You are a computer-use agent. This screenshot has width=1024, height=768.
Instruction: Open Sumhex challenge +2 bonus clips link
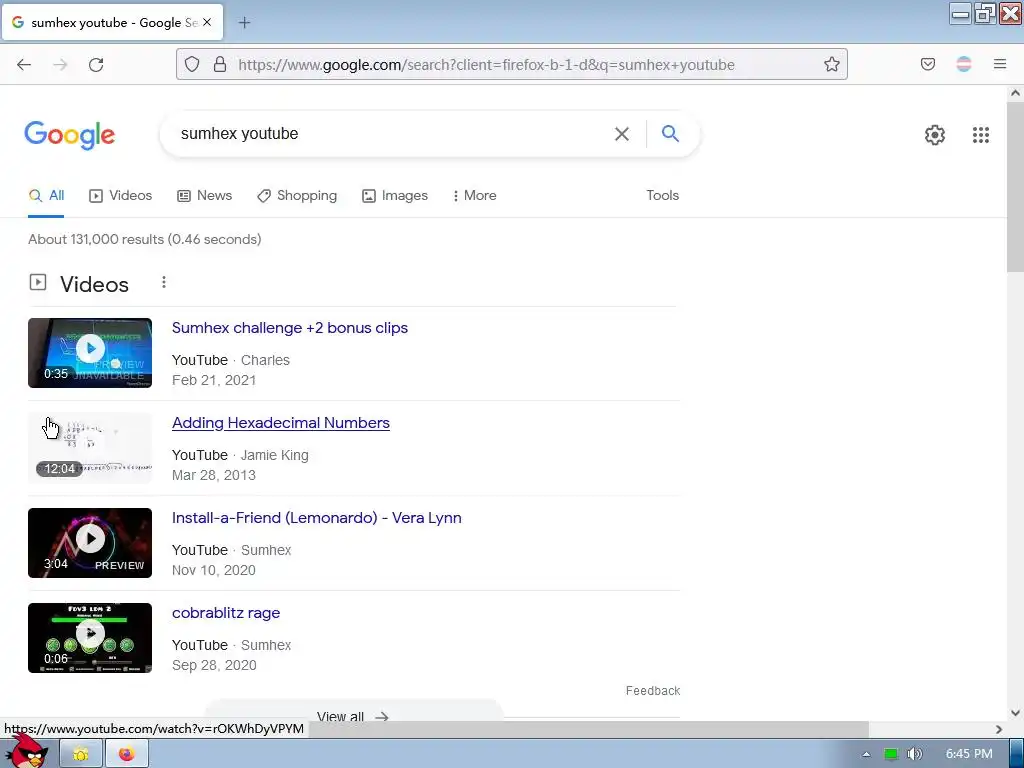point(289,328)
